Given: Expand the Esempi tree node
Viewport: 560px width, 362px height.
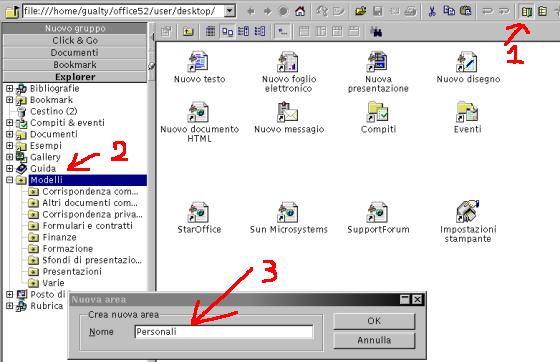Looking at the screenshot, I should coord(10,145).
